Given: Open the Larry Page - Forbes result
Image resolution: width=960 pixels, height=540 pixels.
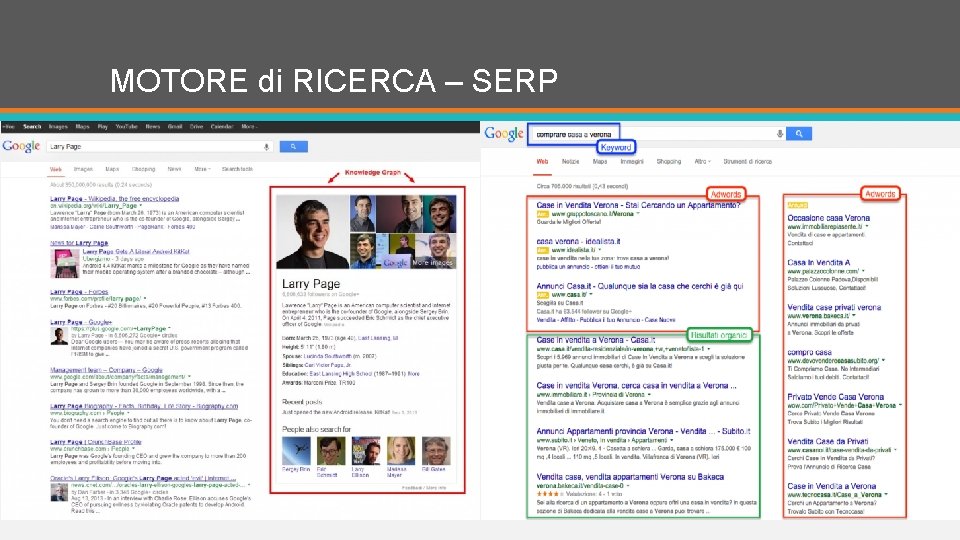Looking at the screenshot, I should [79, 292].
